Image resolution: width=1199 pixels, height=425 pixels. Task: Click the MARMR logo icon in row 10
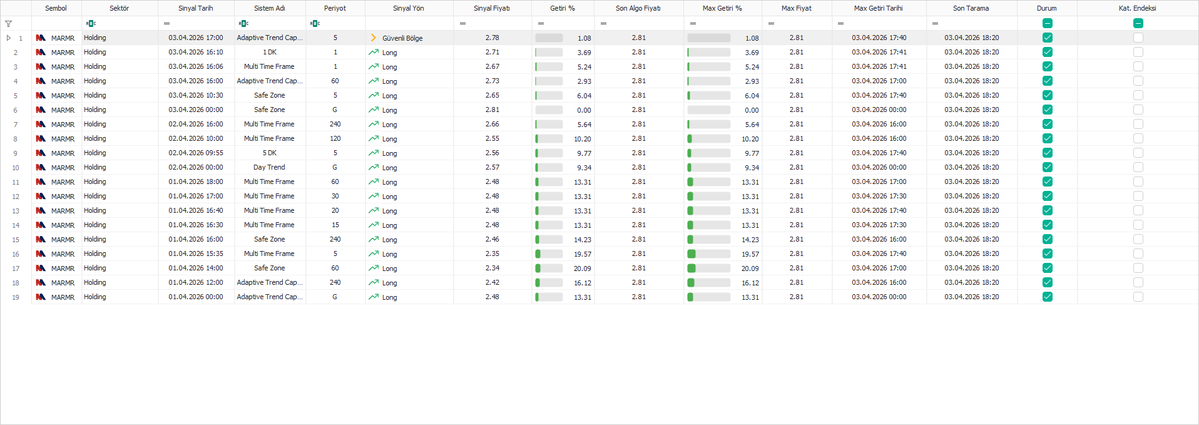(x=41, y=167)
